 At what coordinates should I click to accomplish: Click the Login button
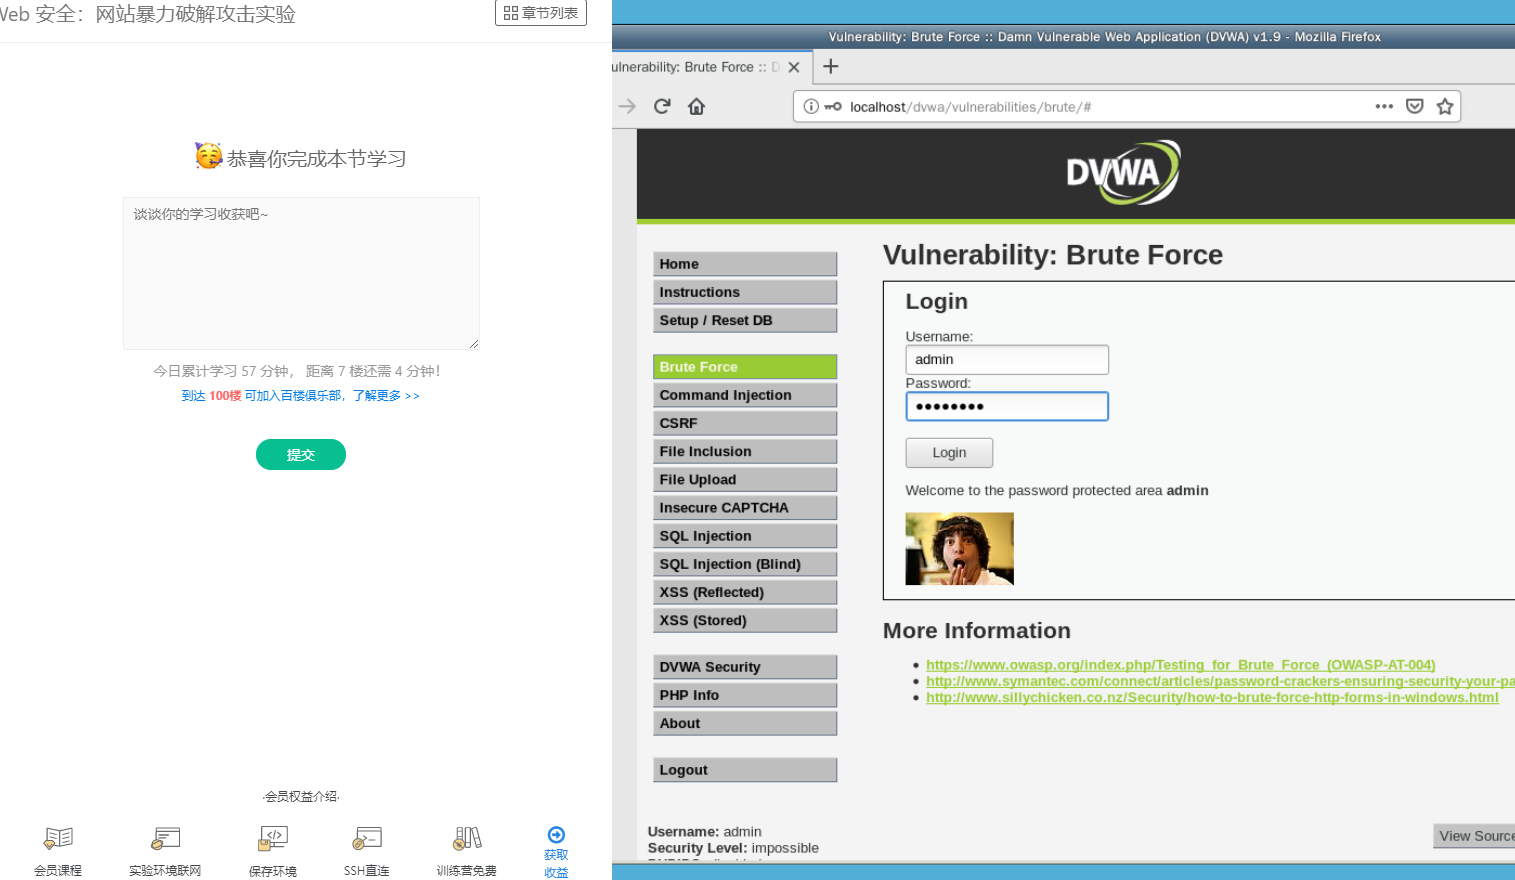(x=949, y=453)
